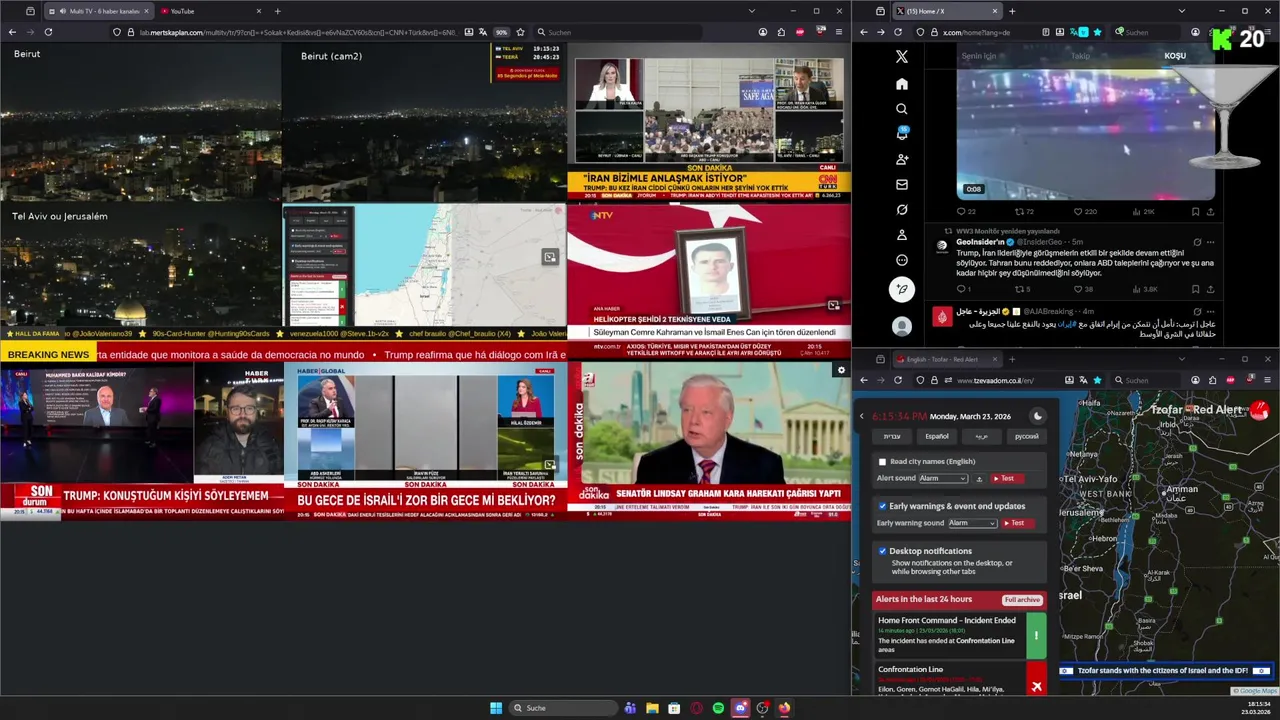Select English - Tzofar - Red Alert tab
Image resolution: width=1280 pixels, height=720 pixels.
tap(946, 359)
